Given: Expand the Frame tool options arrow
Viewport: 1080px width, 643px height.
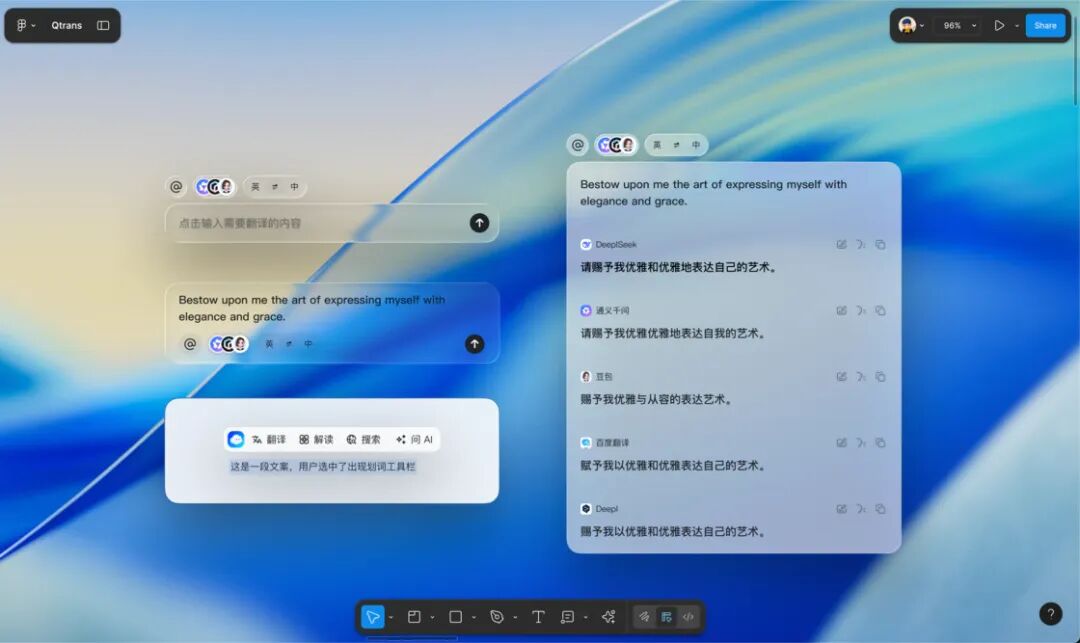Looking at the screenshot, I should [x=433, y=618].
